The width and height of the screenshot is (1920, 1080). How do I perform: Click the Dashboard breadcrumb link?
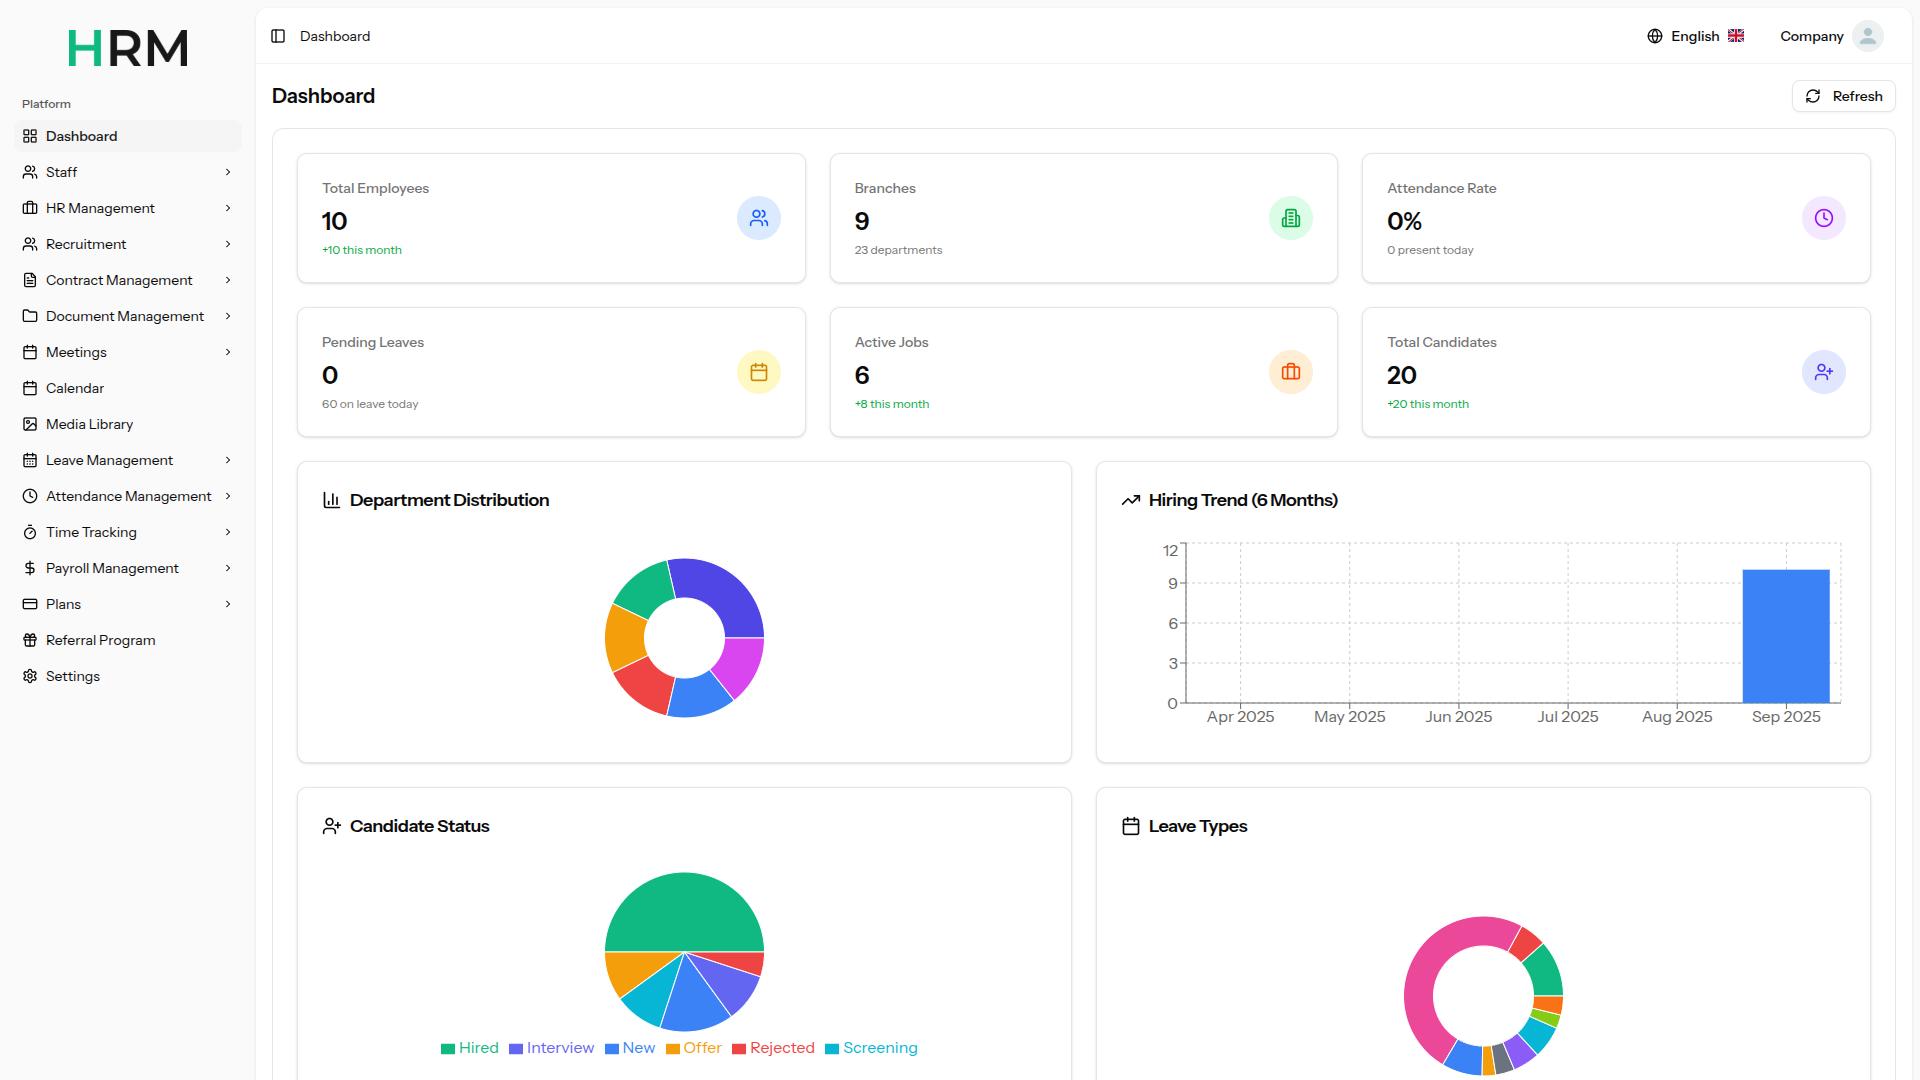click(335, 36)
